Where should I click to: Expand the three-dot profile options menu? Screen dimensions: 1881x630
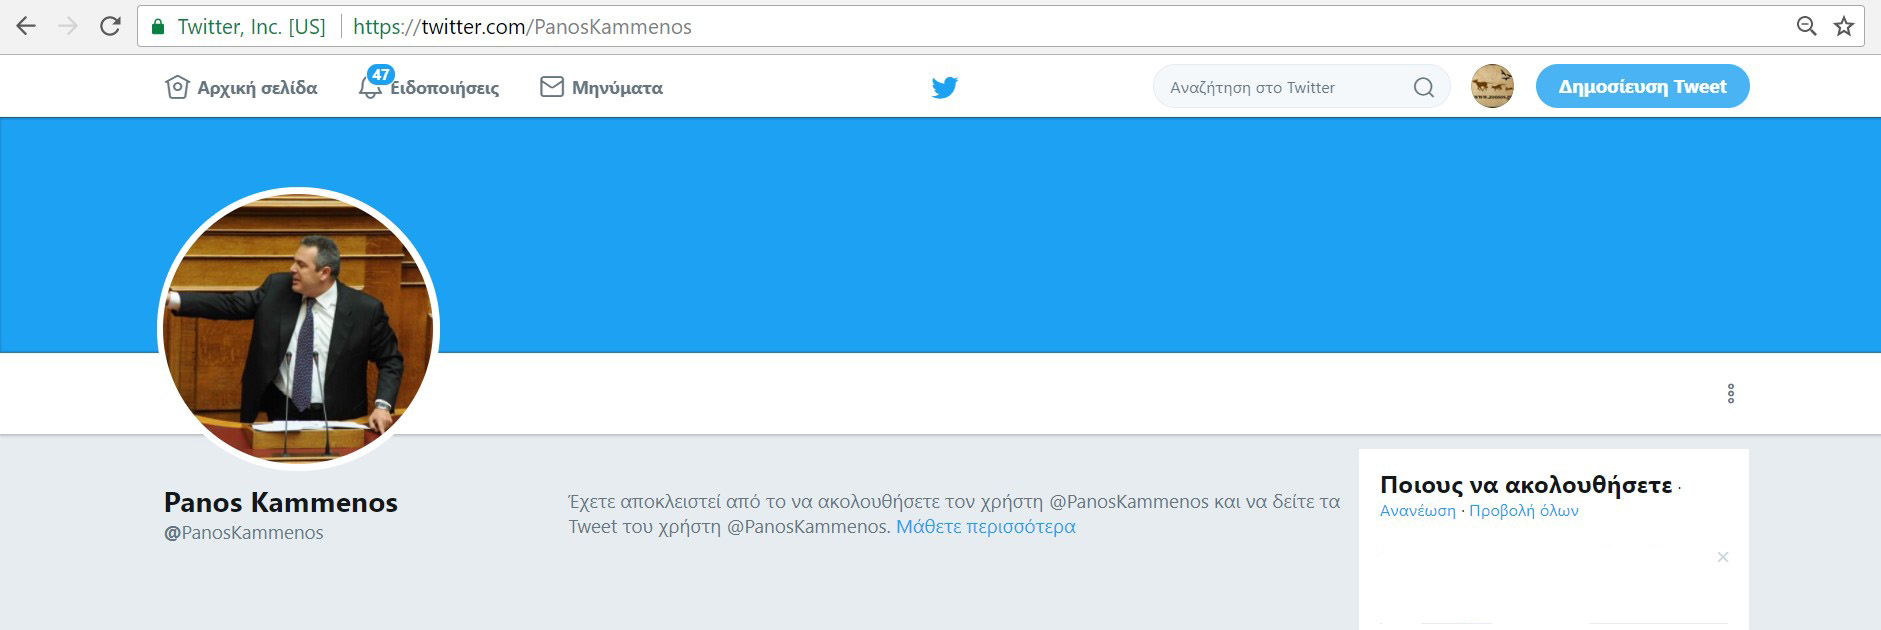point(1731,393)
